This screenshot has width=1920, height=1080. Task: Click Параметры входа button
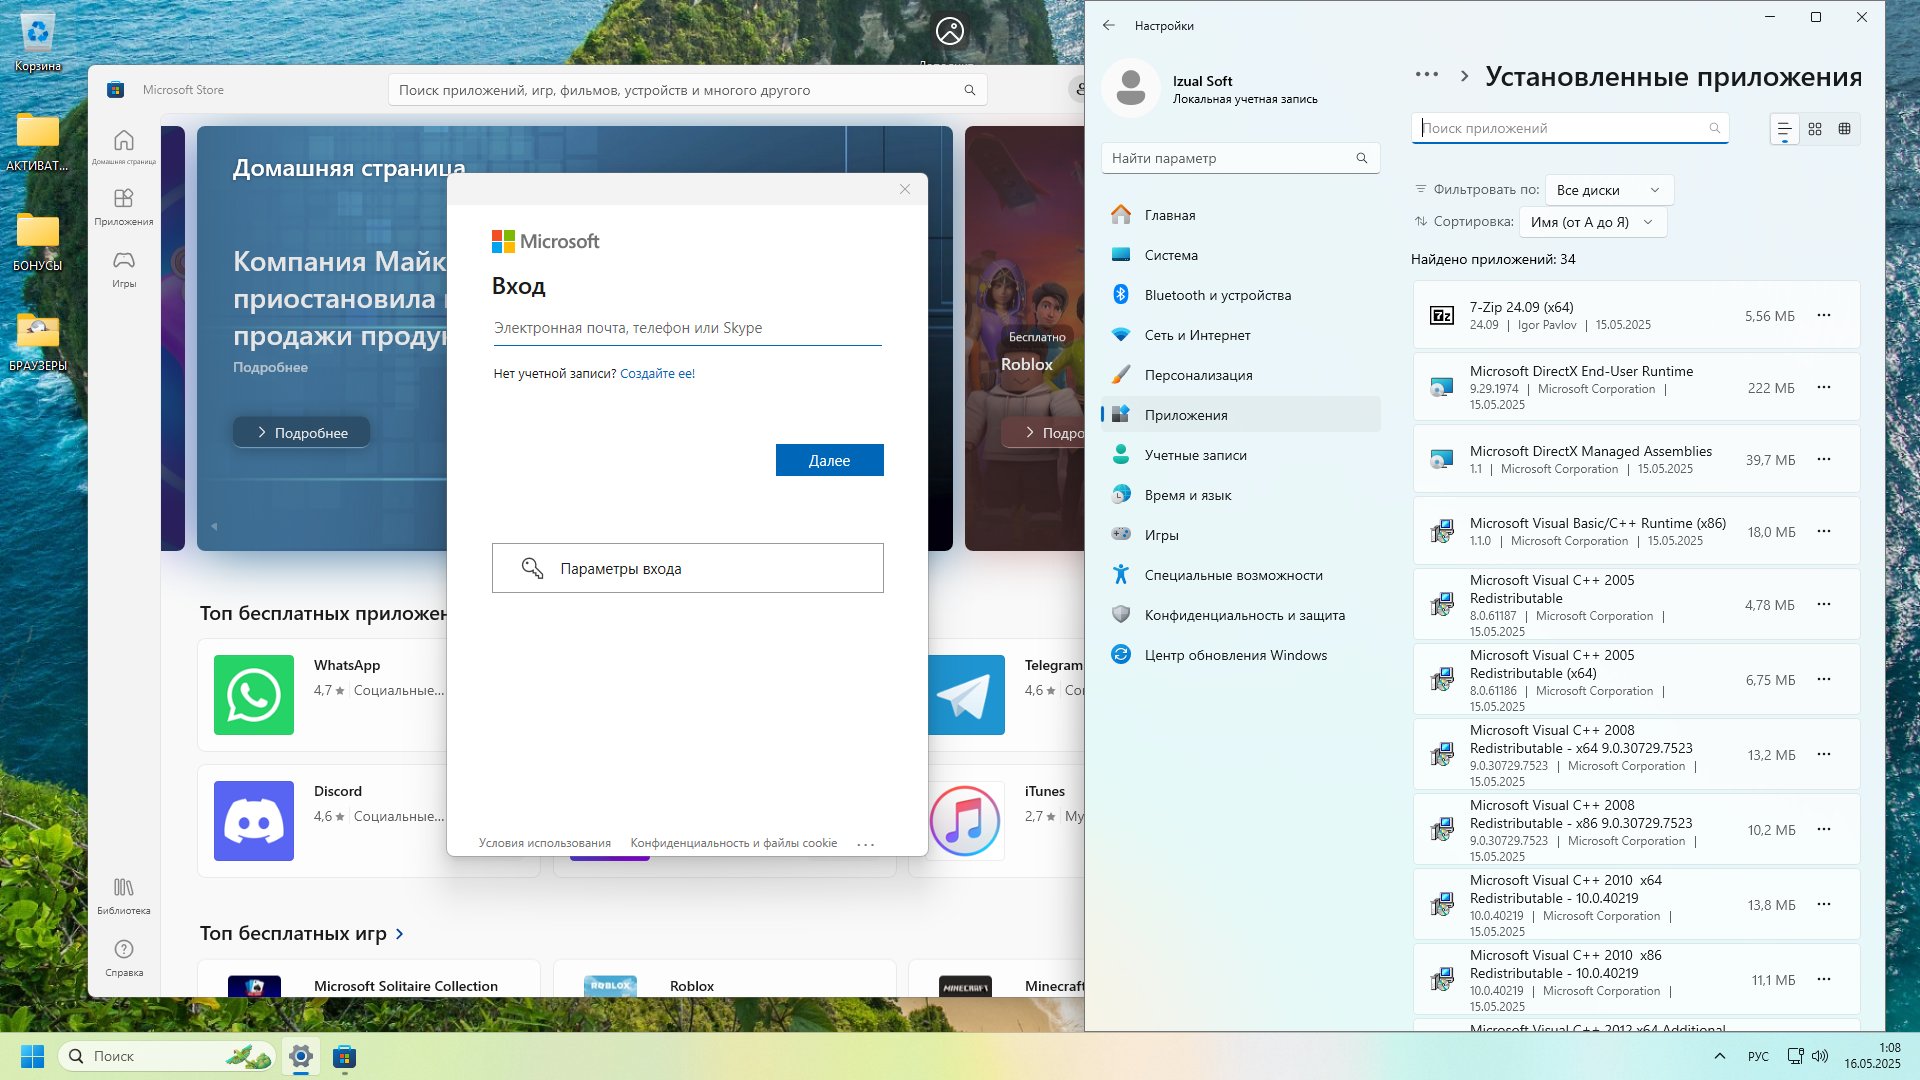[688, 568]
